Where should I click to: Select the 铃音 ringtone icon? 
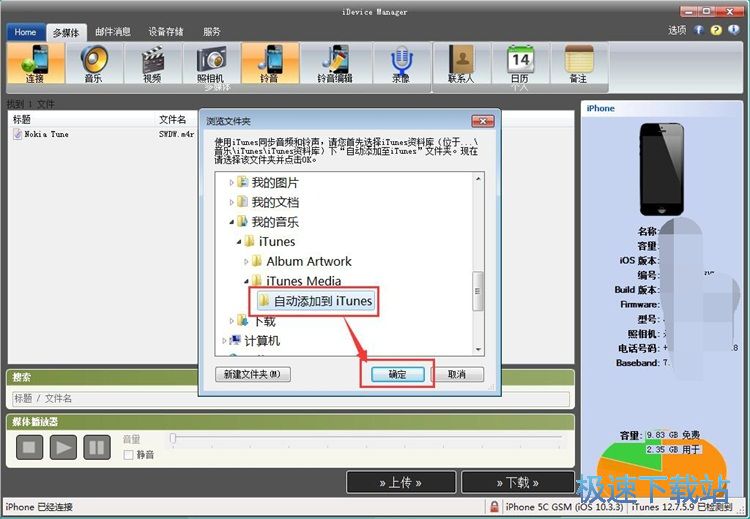coord(270,63)
